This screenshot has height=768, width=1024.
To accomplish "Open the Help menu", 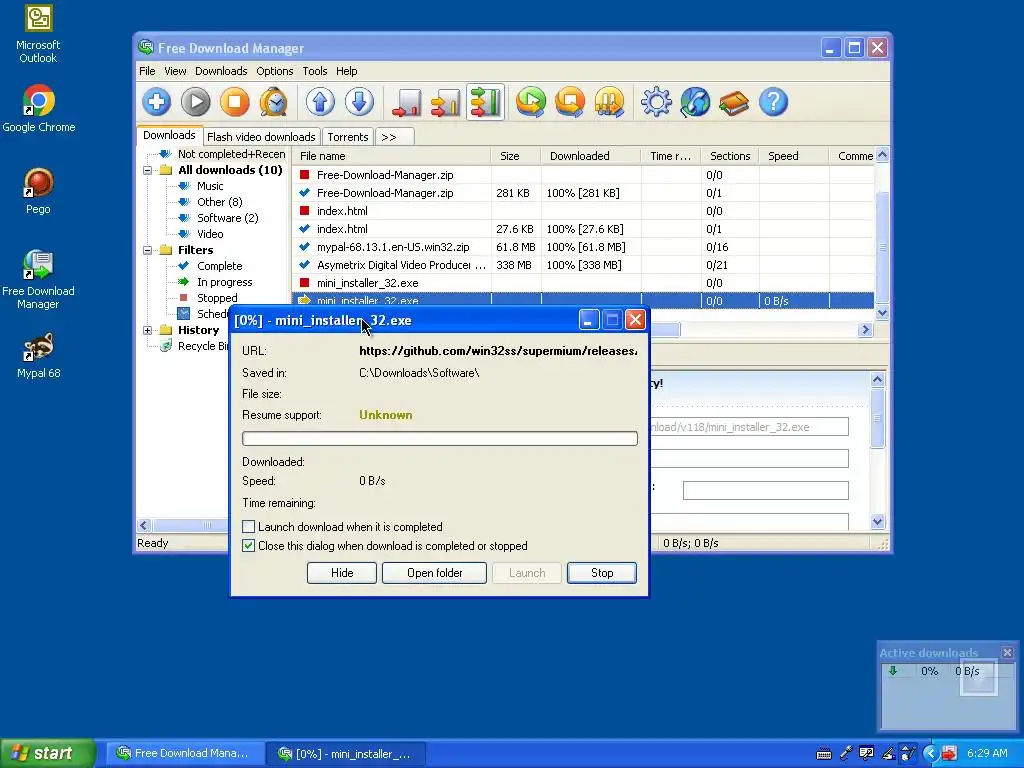I will [347, 71].
